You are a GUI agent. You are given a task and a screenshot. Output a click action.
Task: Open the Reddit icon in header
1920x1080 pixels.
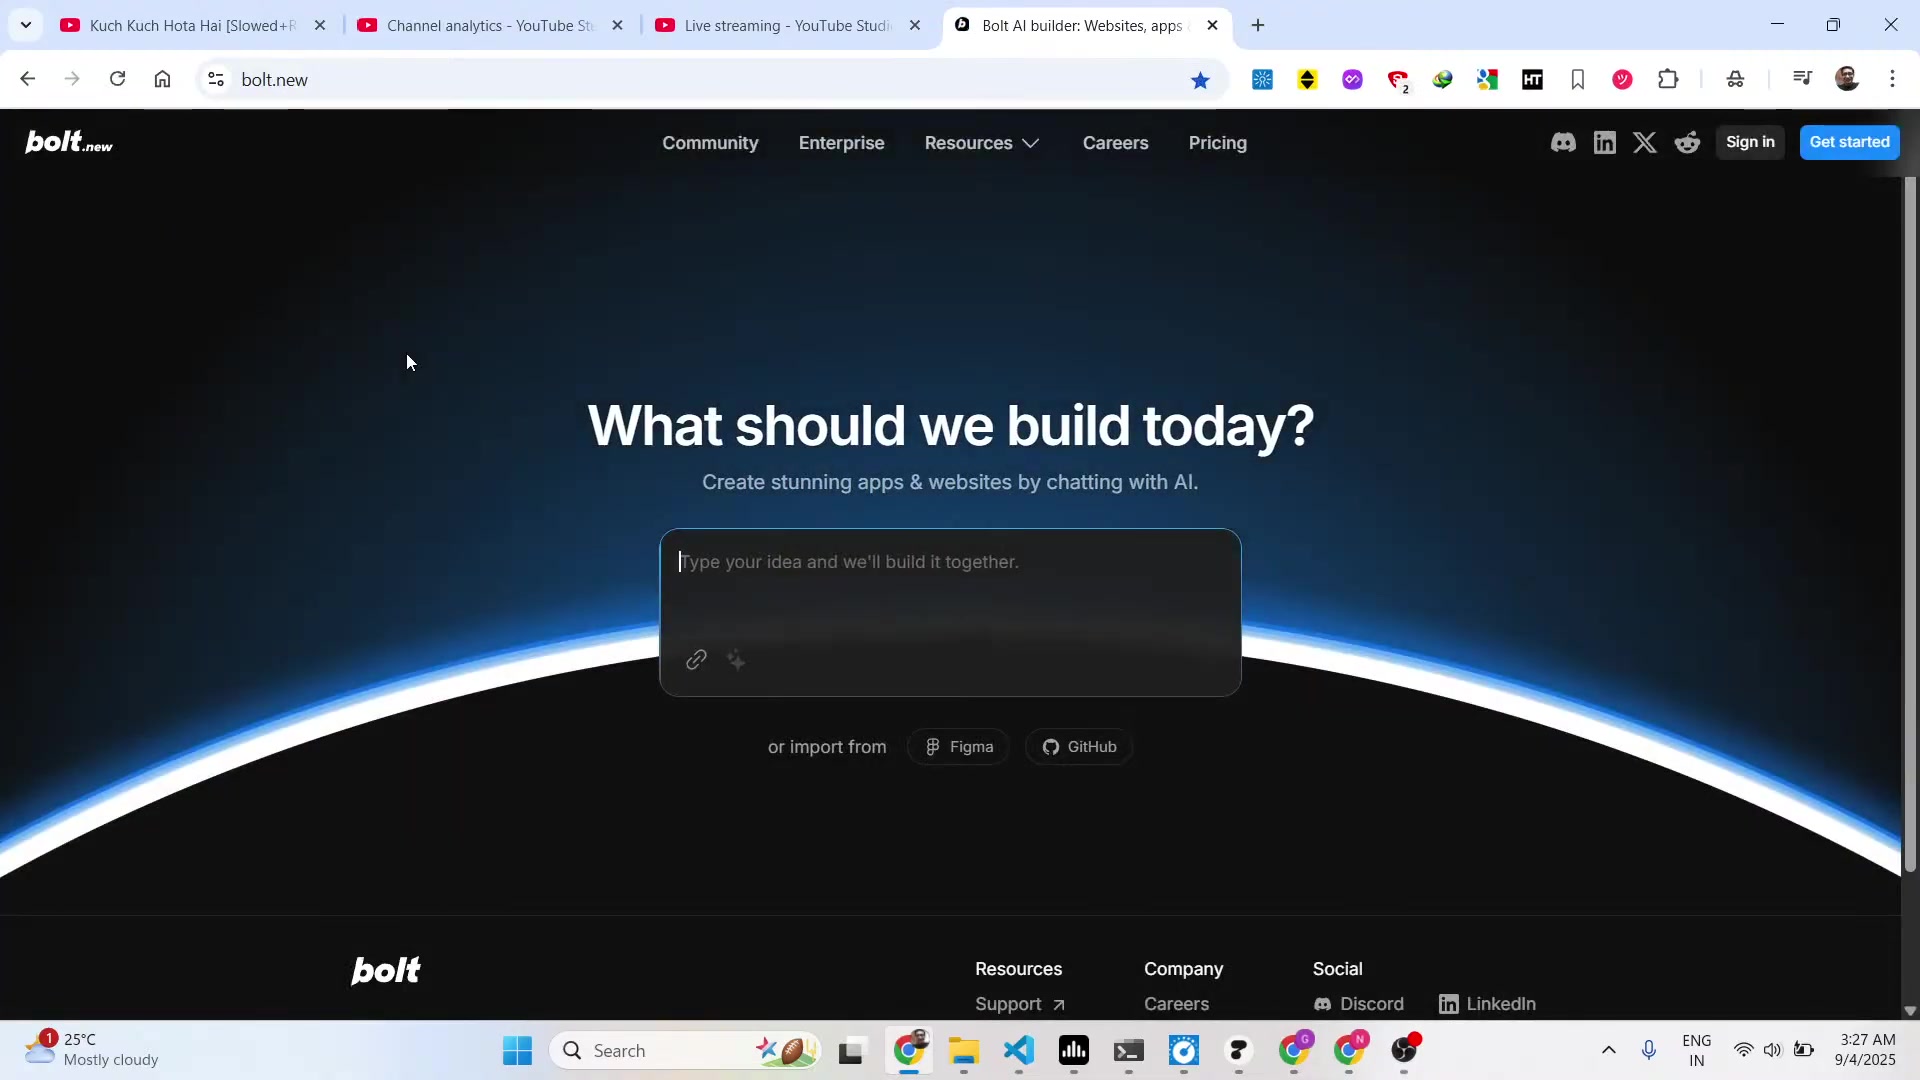pyautogui.click(x=1687, y=143)
